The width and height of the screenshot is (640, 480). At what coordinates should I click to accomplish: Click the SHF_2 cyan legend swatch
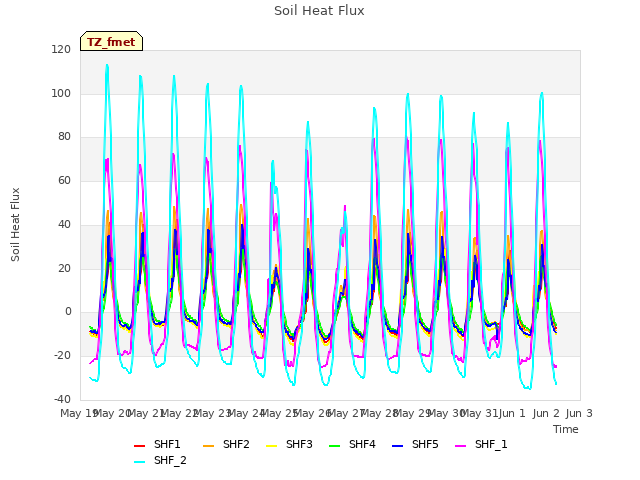tap(140, 462)
